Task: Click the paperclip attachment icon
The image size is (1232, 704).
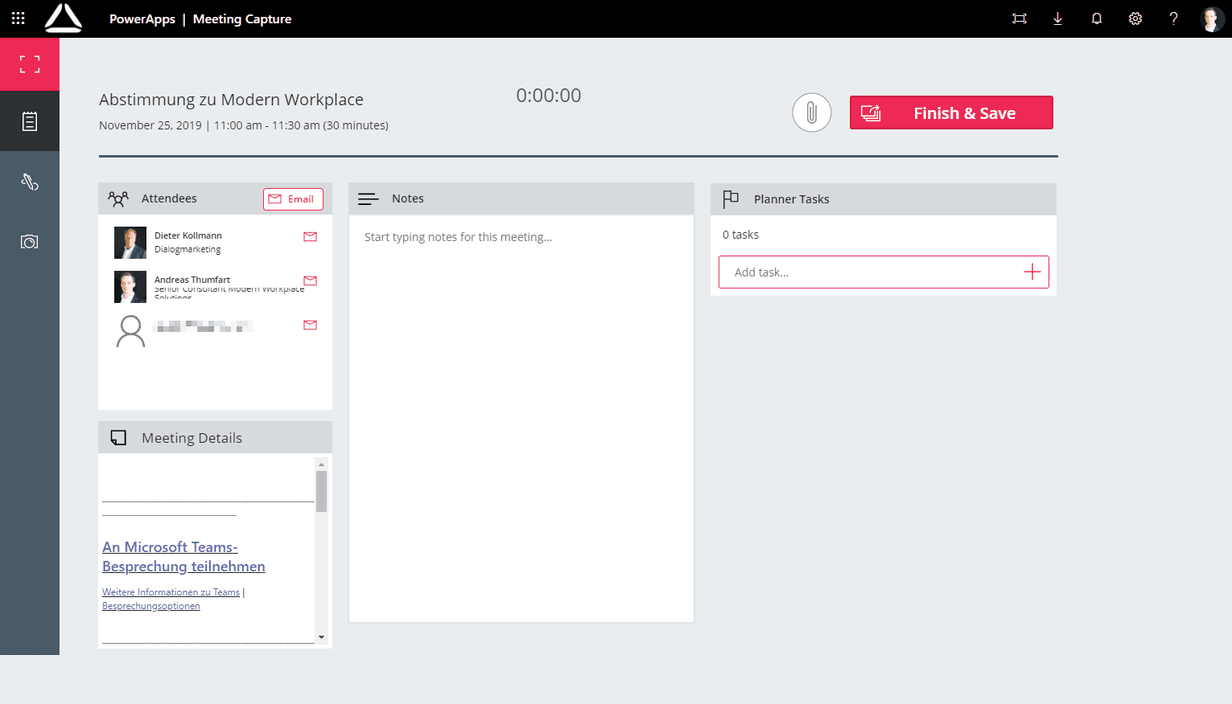Action: point(812,113)
